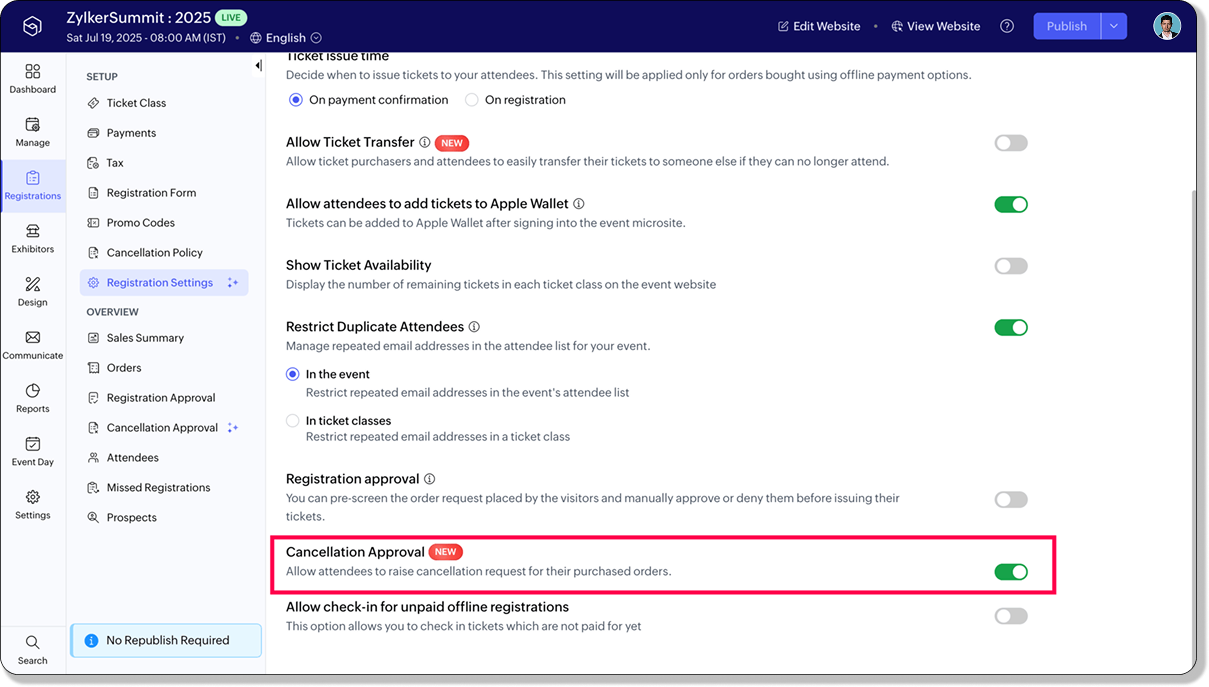The image size is (1209, 687).
Task: Click the ZylkerSummit : 2025 event title
Action: tap(138, 18)
